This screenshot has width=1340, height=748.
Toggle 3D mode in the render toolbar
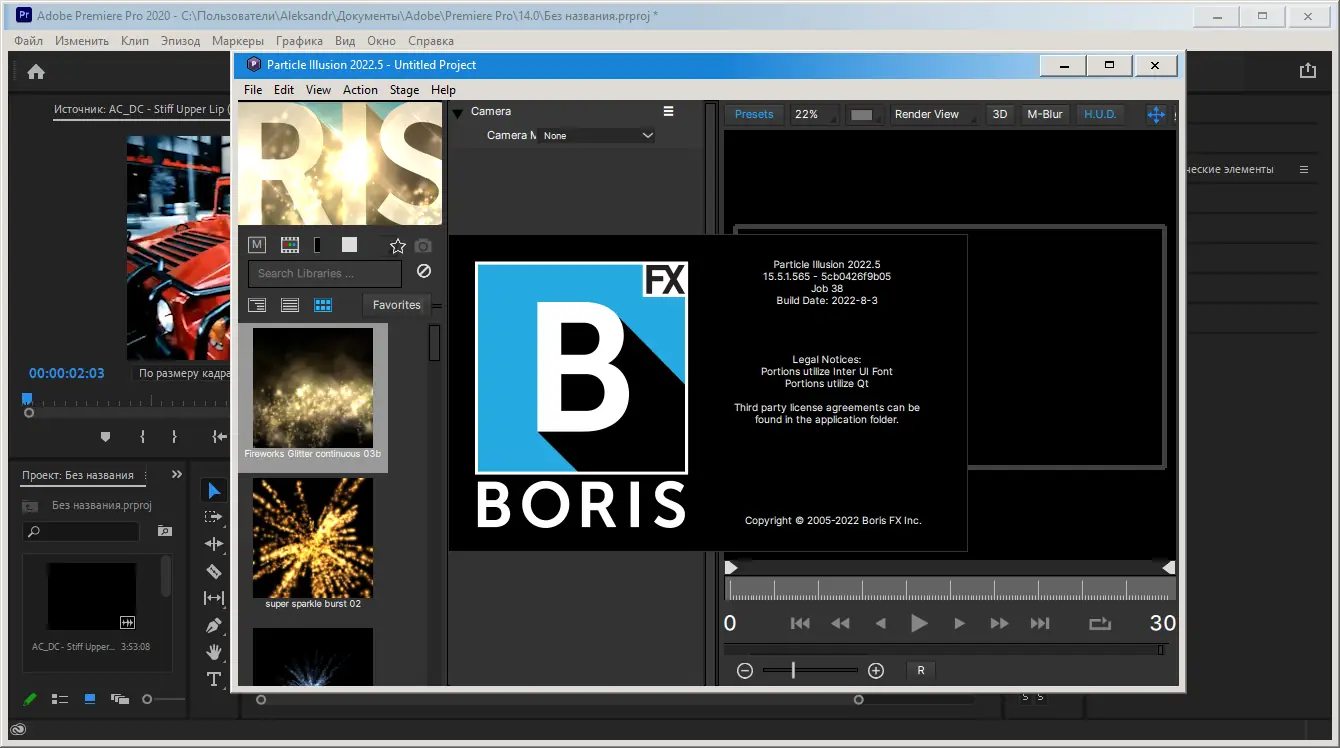point(1000,114)
